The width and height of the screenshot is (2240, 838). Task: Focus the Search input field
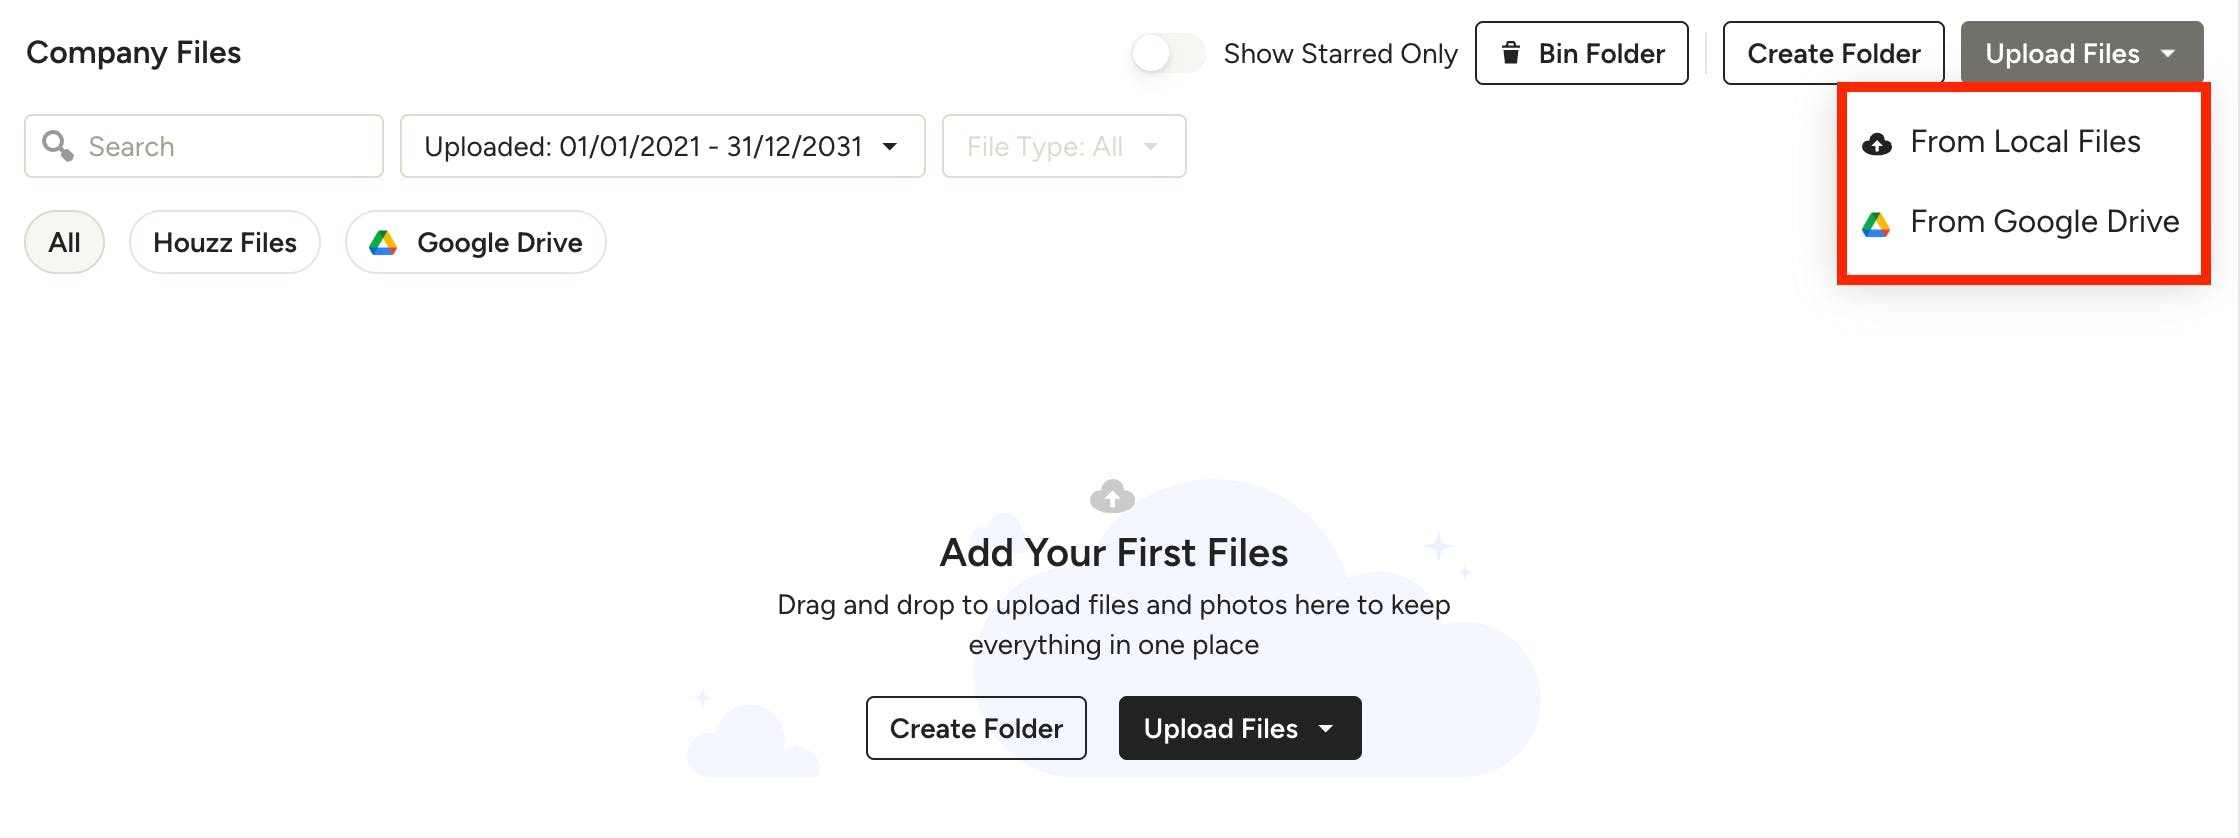[x=204, y=146]
